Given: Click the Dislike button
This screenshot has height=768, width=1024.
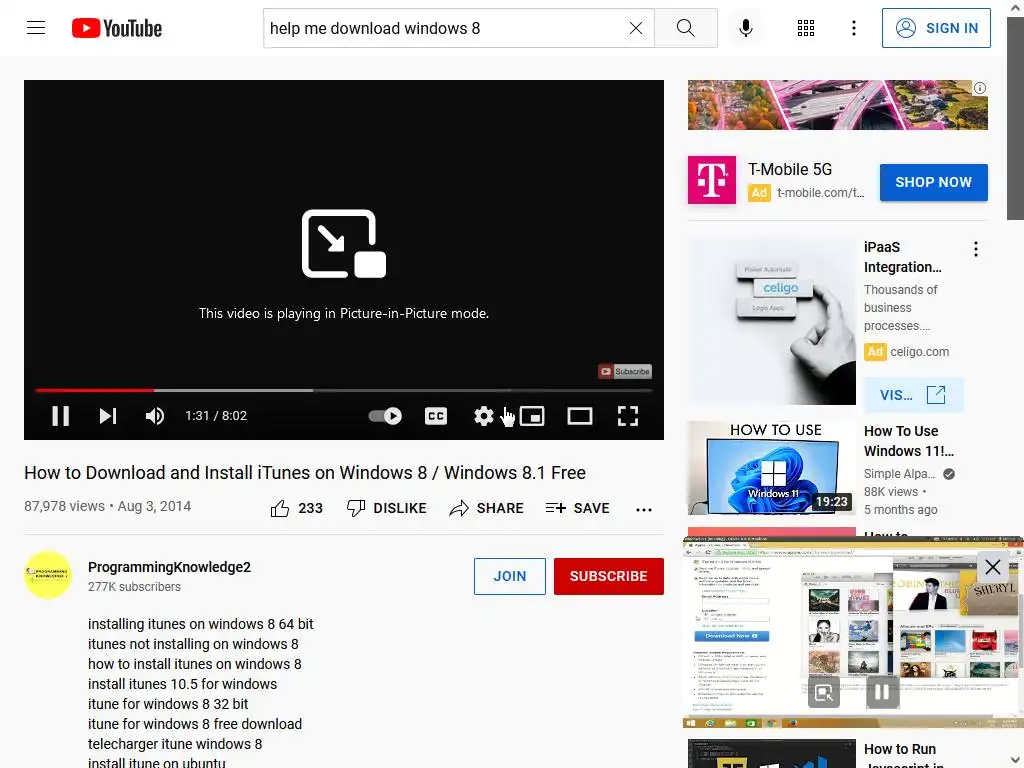Looking at the screenshot, I should point(387,508).
